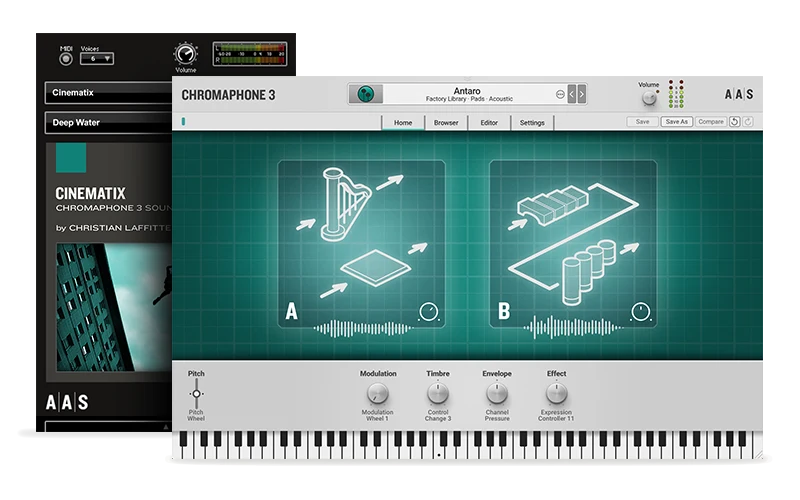Go to previous preset with left arrow
Viewport: 800px width, 500px height.
pos(571,94)
